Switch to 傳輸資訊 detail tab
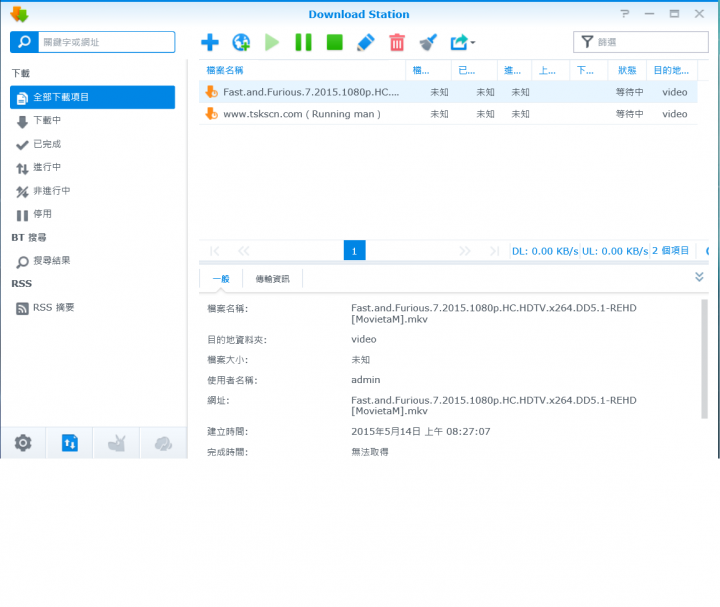720x607 pixels. click(272, 279)
